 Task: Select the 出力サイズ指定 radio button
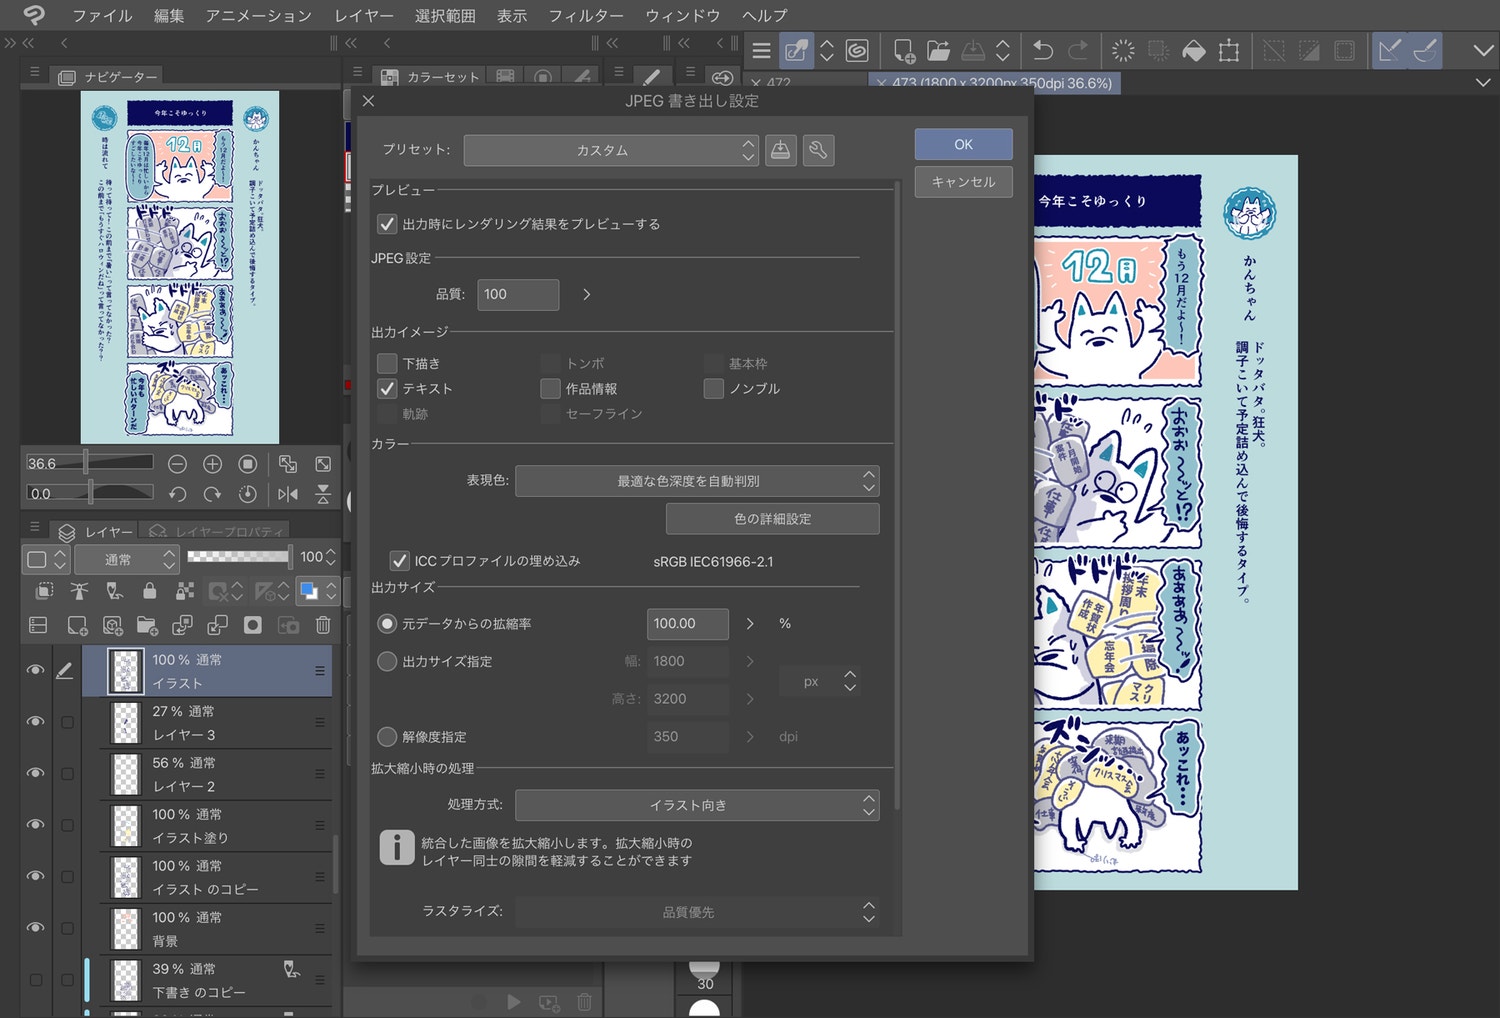(x=387, y=661)
